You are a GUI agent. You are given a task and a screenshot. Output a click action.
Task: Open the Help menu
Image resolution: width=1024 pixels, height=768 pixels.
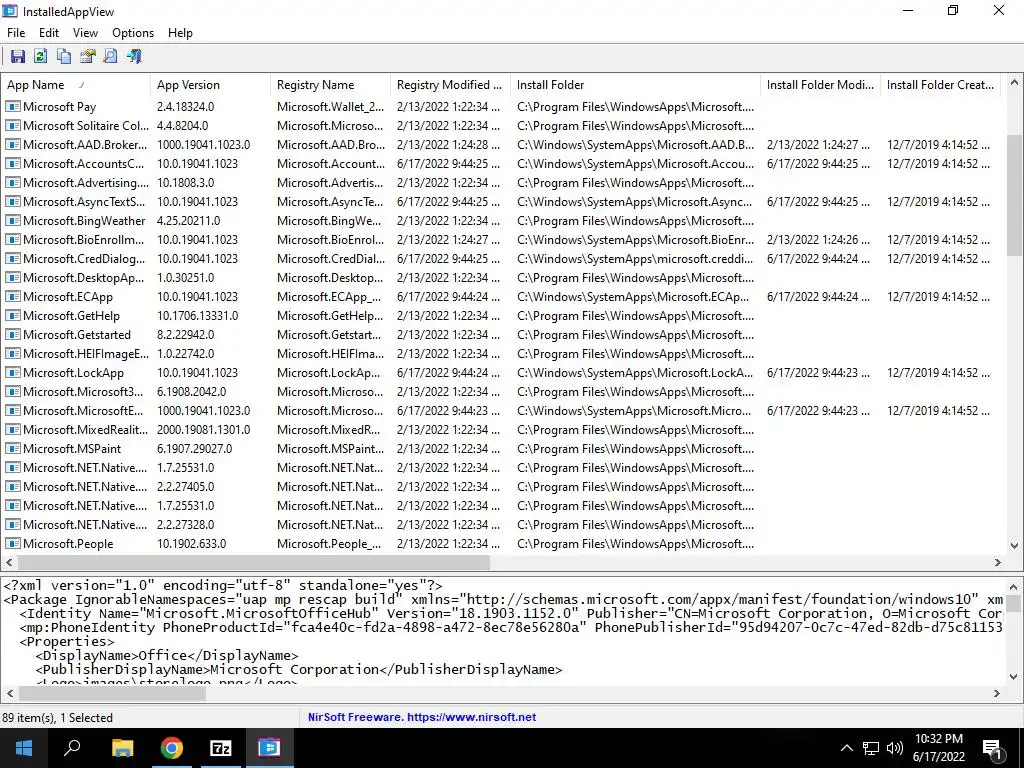click(180, 33)
